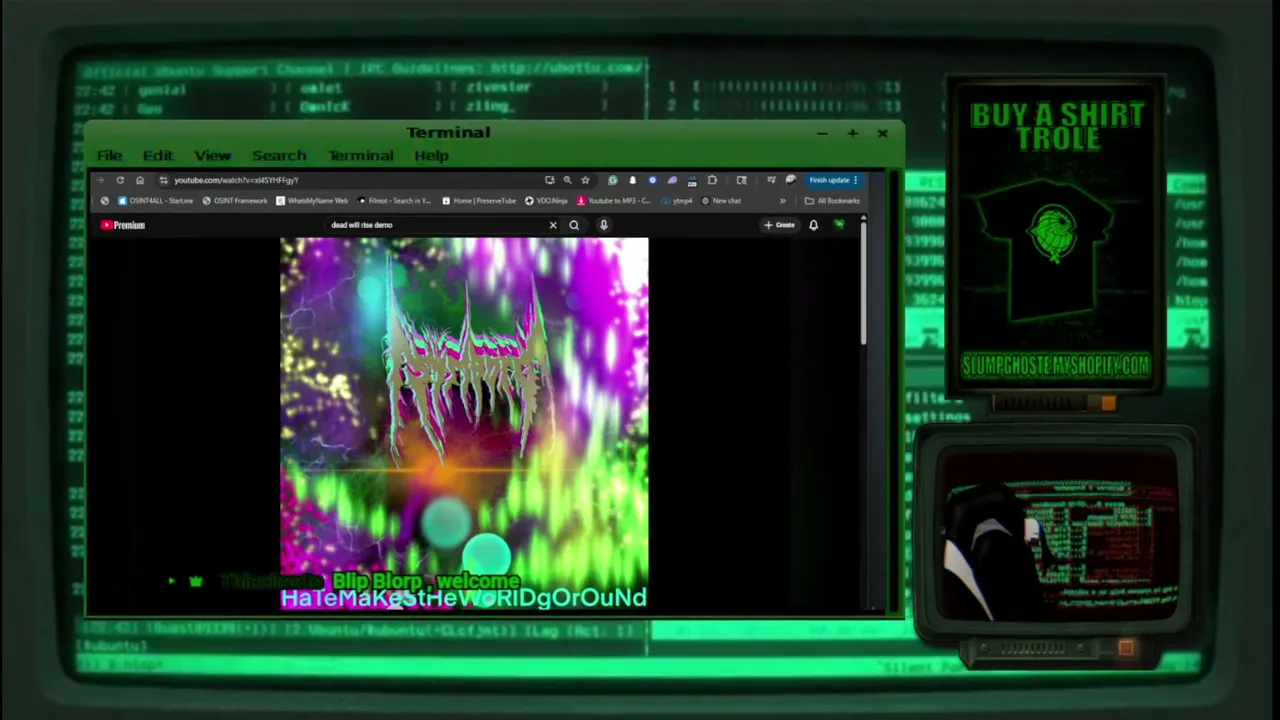Open the OSINT4ALL - Start.me bookmark
Viewport: 1280px width, 720px height.
(x=155, y=201)
